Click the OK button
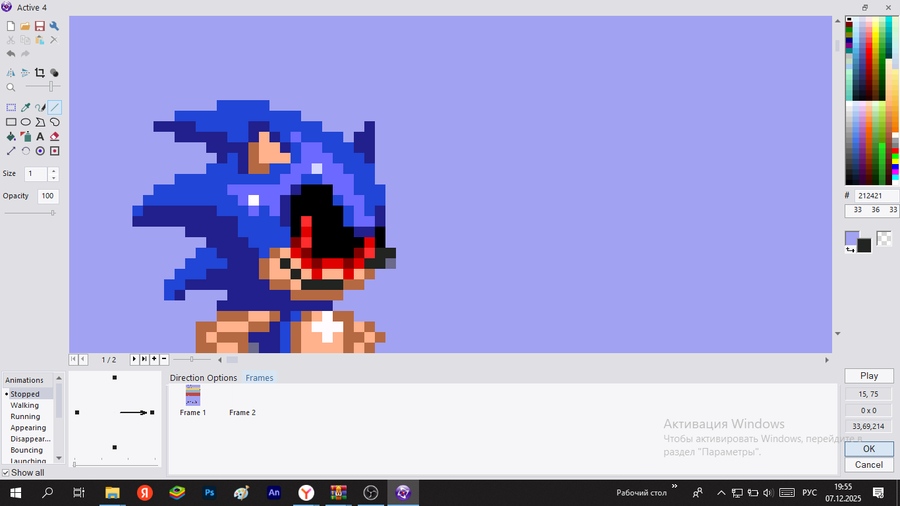Screen dimensions: 900x506 [869, 449]
